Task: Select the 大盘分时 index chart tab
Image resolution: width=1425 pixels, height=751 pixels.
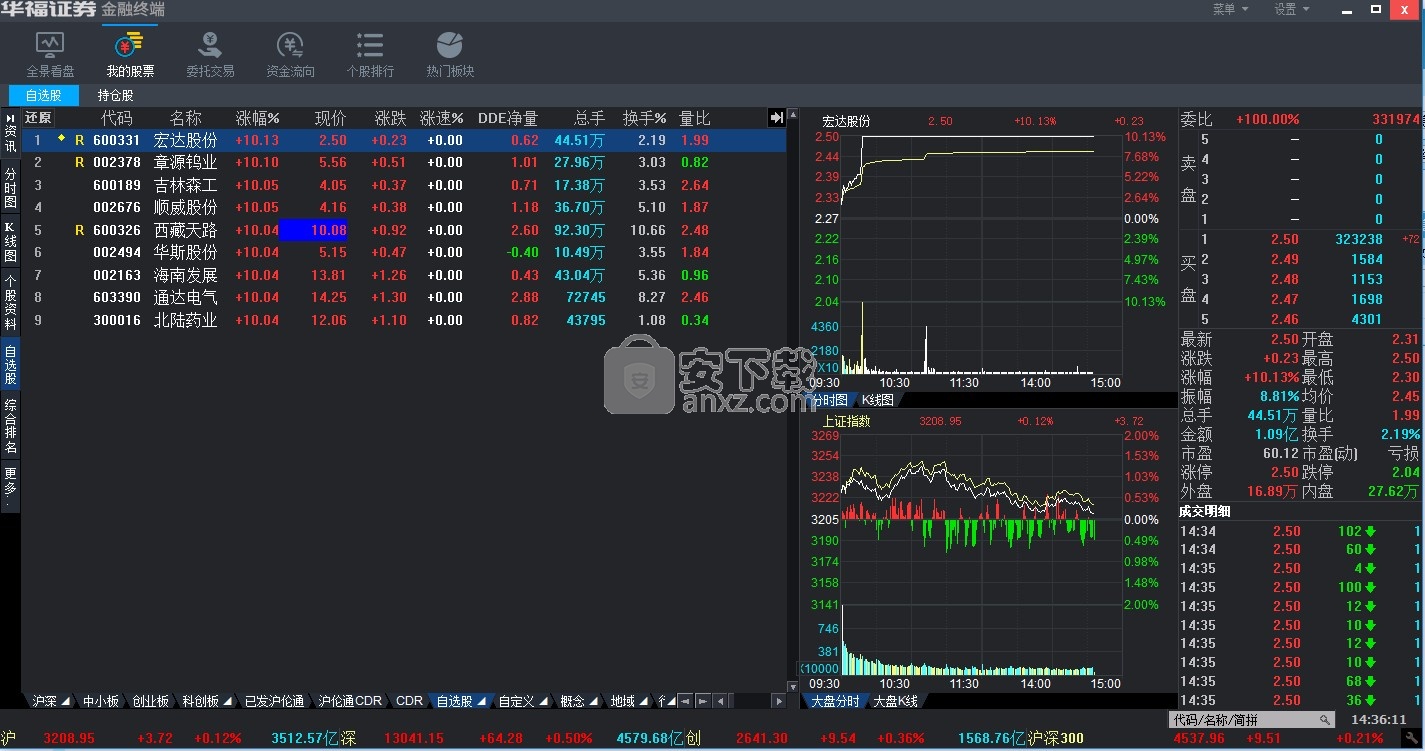Action: (834, 701)
